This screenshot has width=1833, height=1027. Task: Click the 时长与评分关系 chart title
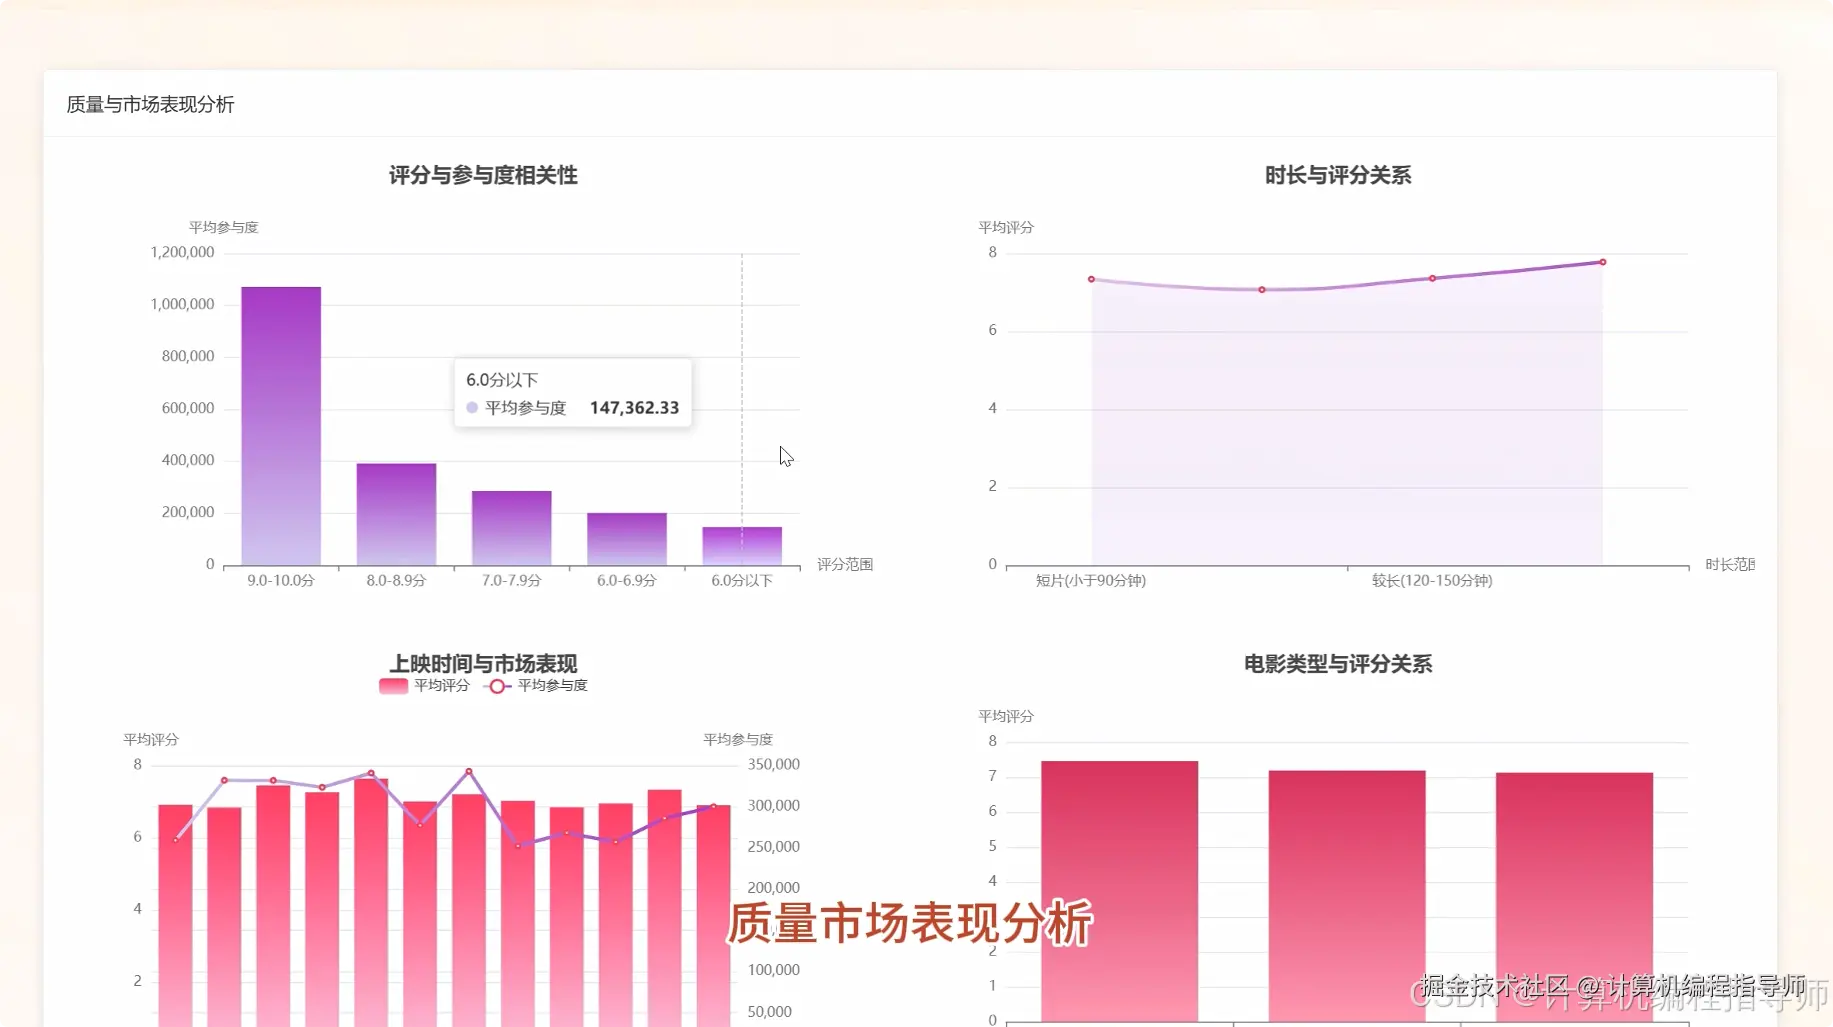click(1339, 175)
